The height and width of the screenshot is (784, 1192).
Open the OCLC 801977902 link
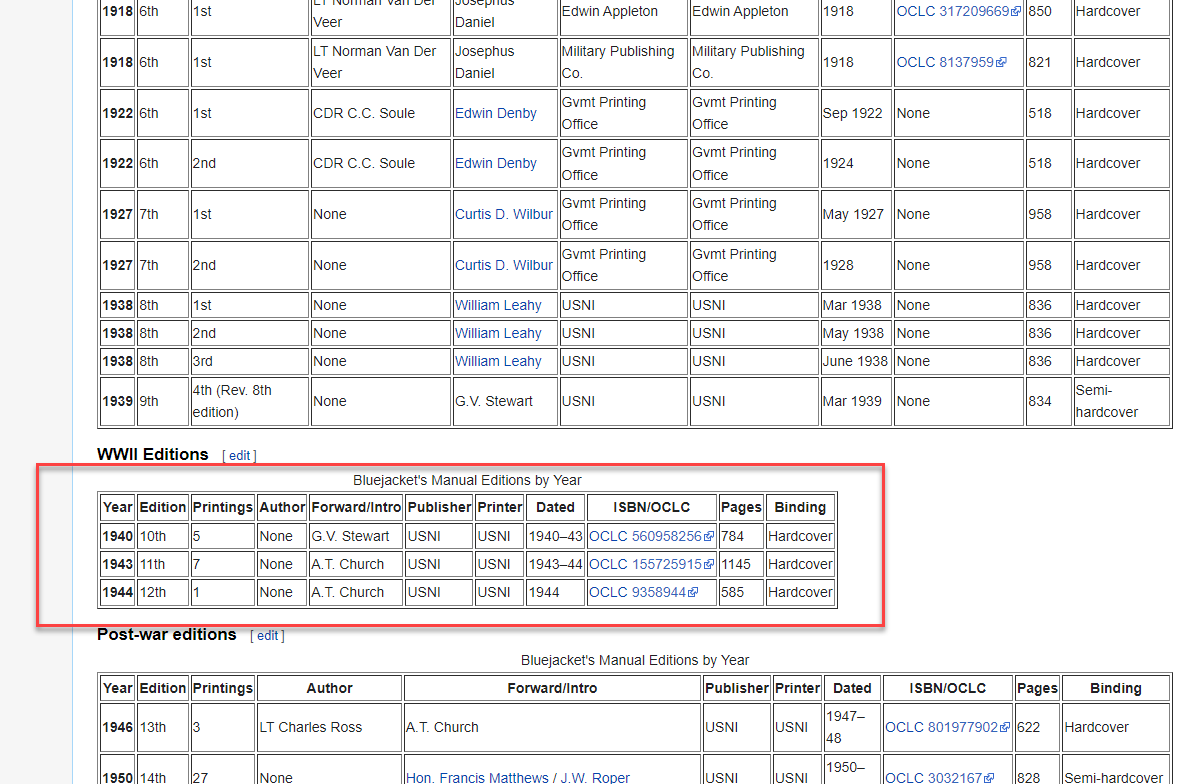(x=941, y=727)
